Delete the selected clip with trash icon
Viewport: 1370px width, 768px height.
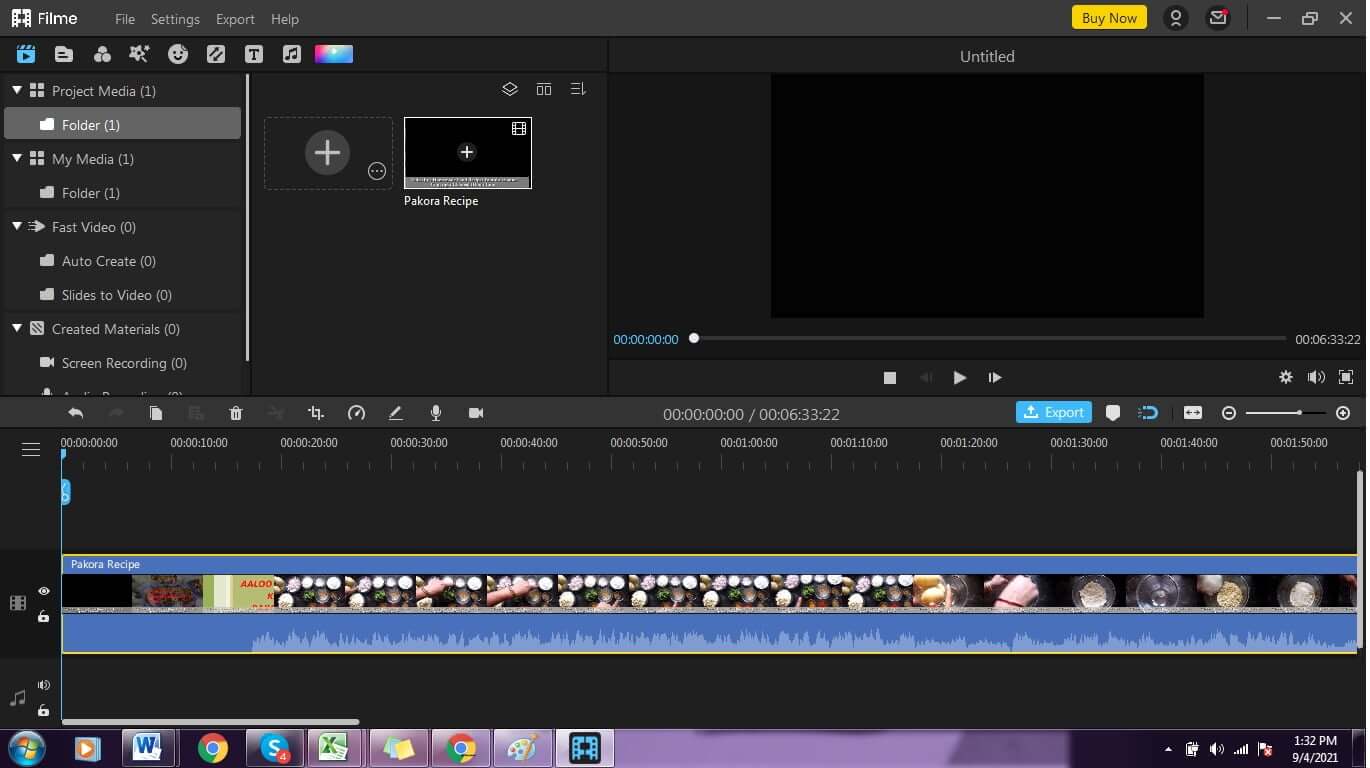click(236, 413)
